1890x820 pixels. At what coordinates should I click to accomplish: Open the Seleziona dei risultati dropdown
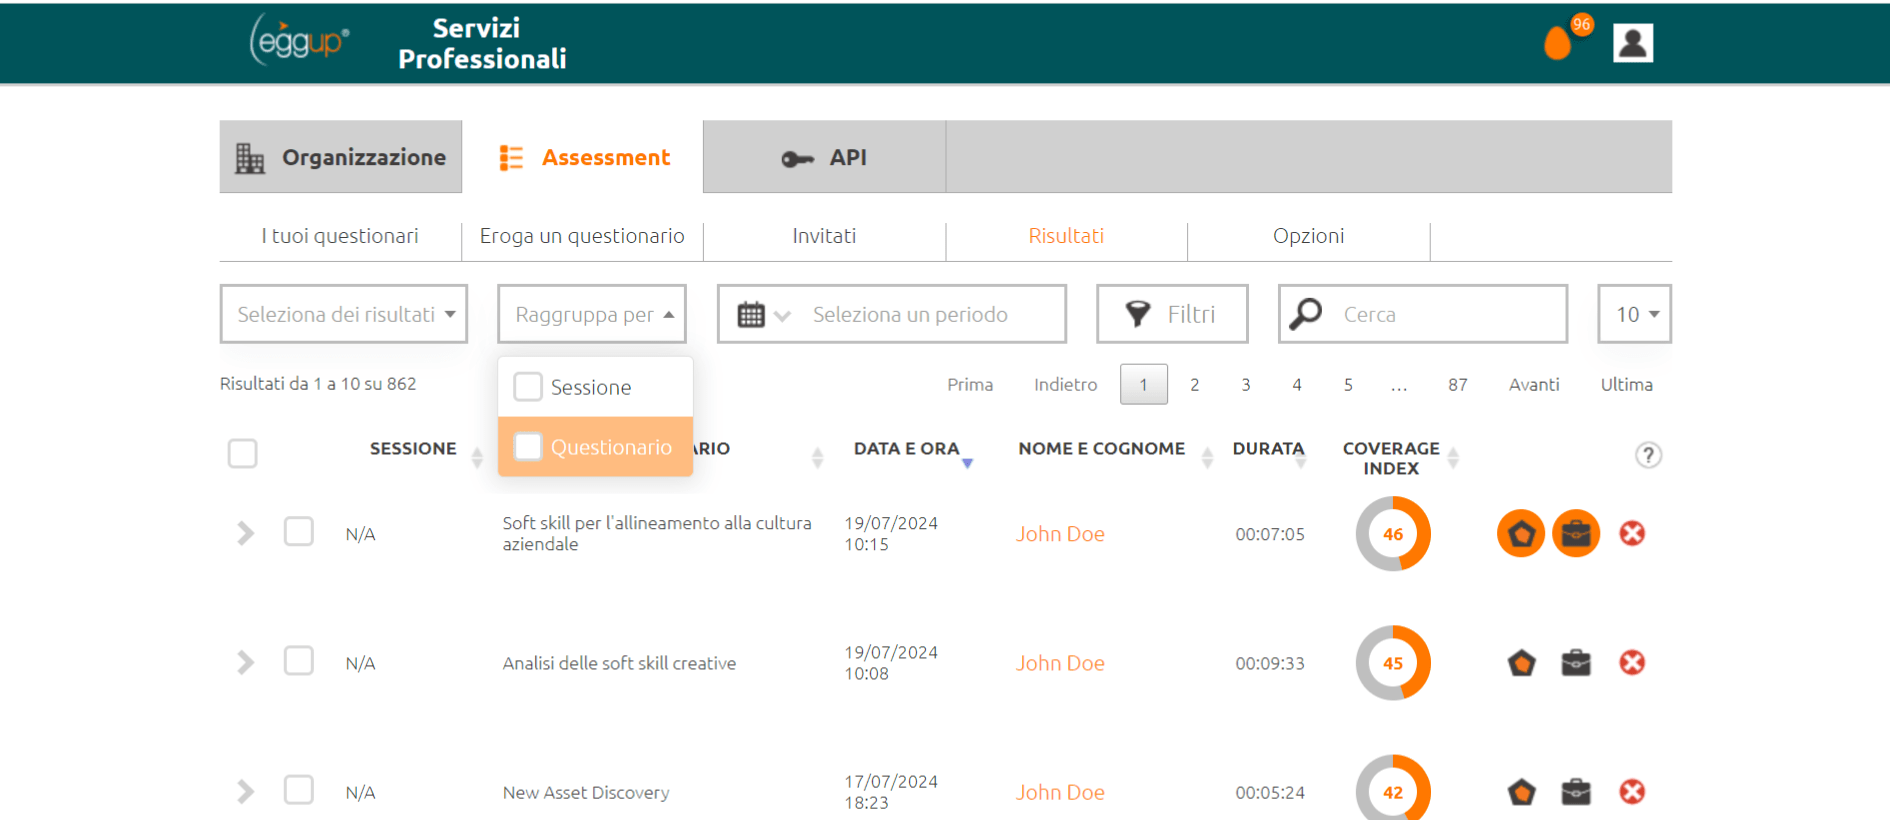(344, 314)
